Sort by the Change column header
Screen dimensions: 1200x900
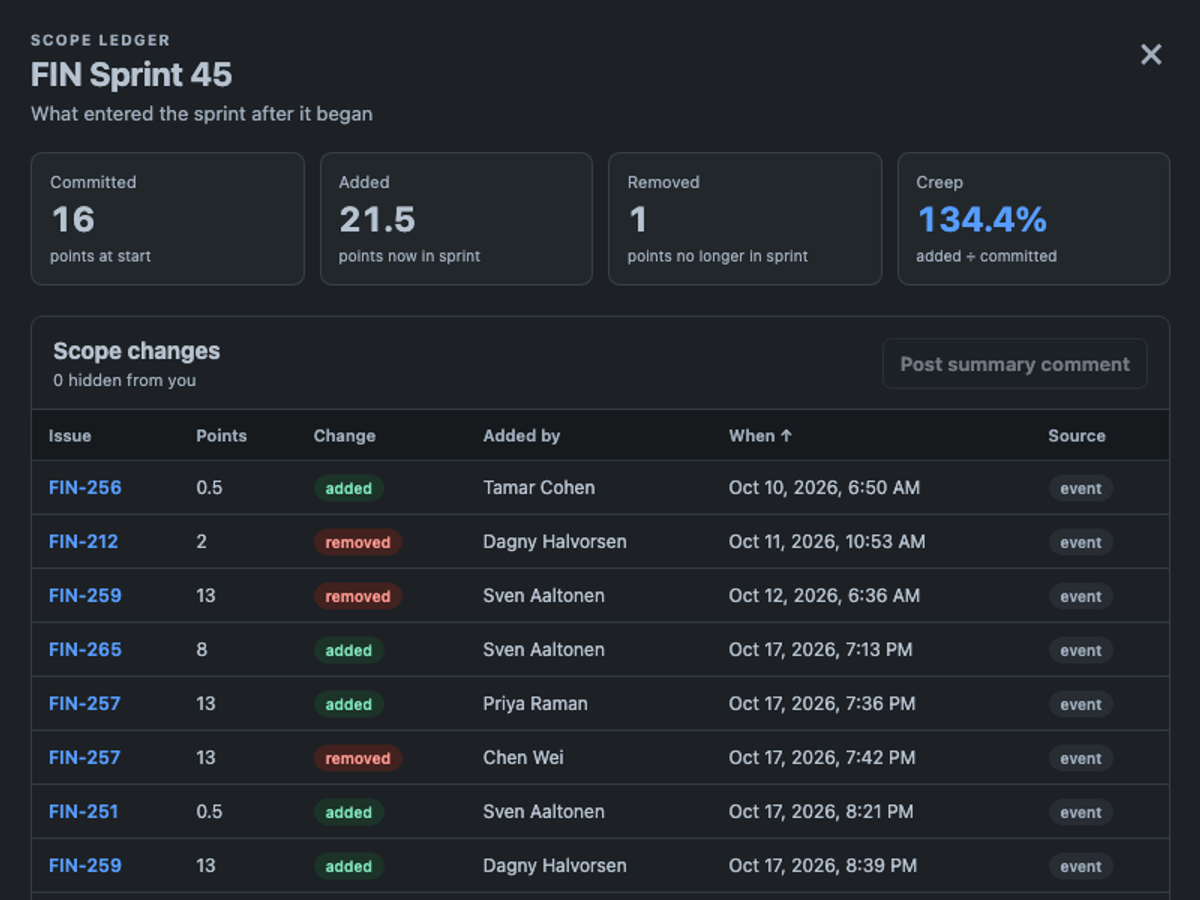[344, 436]
